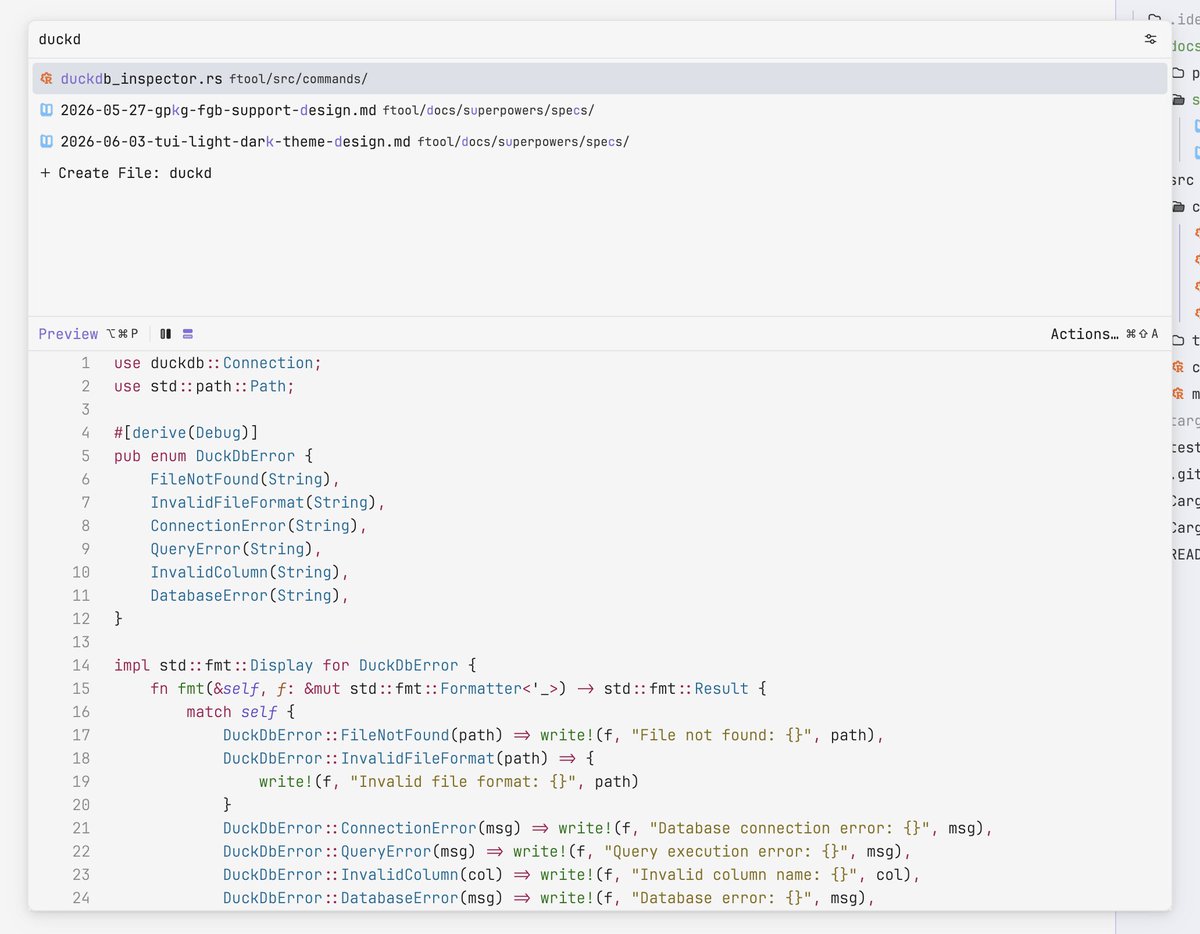Choose Create File: duckd option
The height and width of the screenshot is (934, 1200).
pos(600,173)
